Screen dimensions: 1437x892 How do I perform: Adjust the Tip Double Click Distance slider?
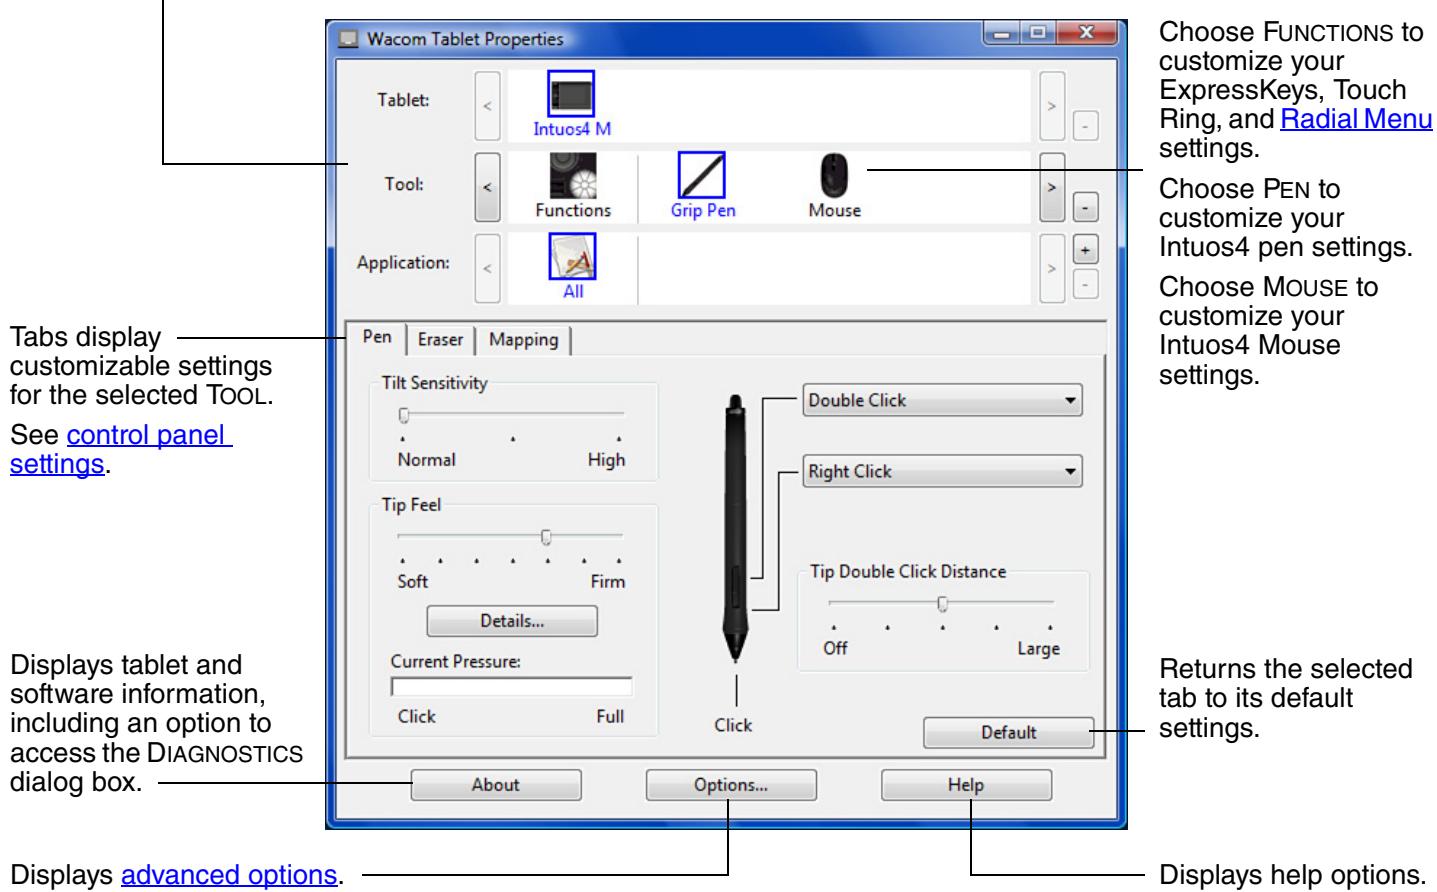[941, 603]
